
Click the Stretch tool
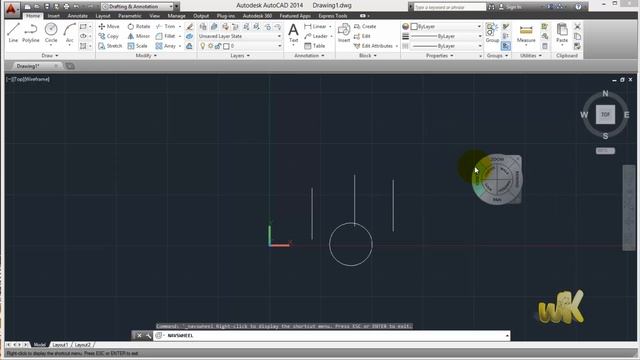pos(110,46)
